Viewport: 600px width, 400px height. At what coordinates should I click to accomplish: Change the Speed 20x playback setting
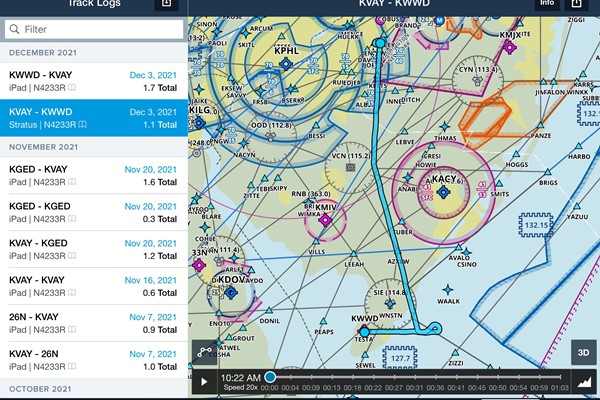pyautogui.click(x=240, y=388)
